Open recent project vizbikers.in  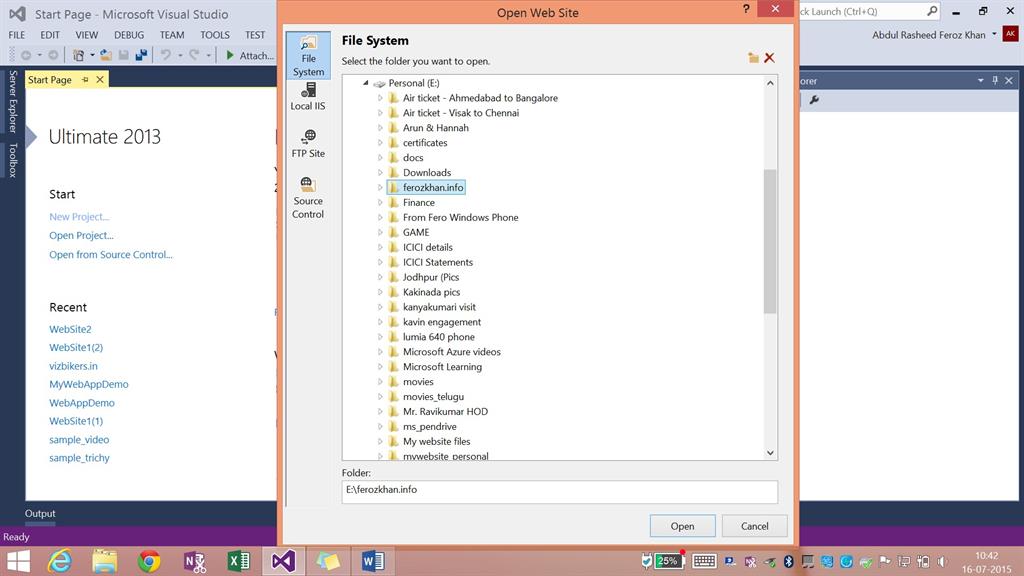click(73, 366)
